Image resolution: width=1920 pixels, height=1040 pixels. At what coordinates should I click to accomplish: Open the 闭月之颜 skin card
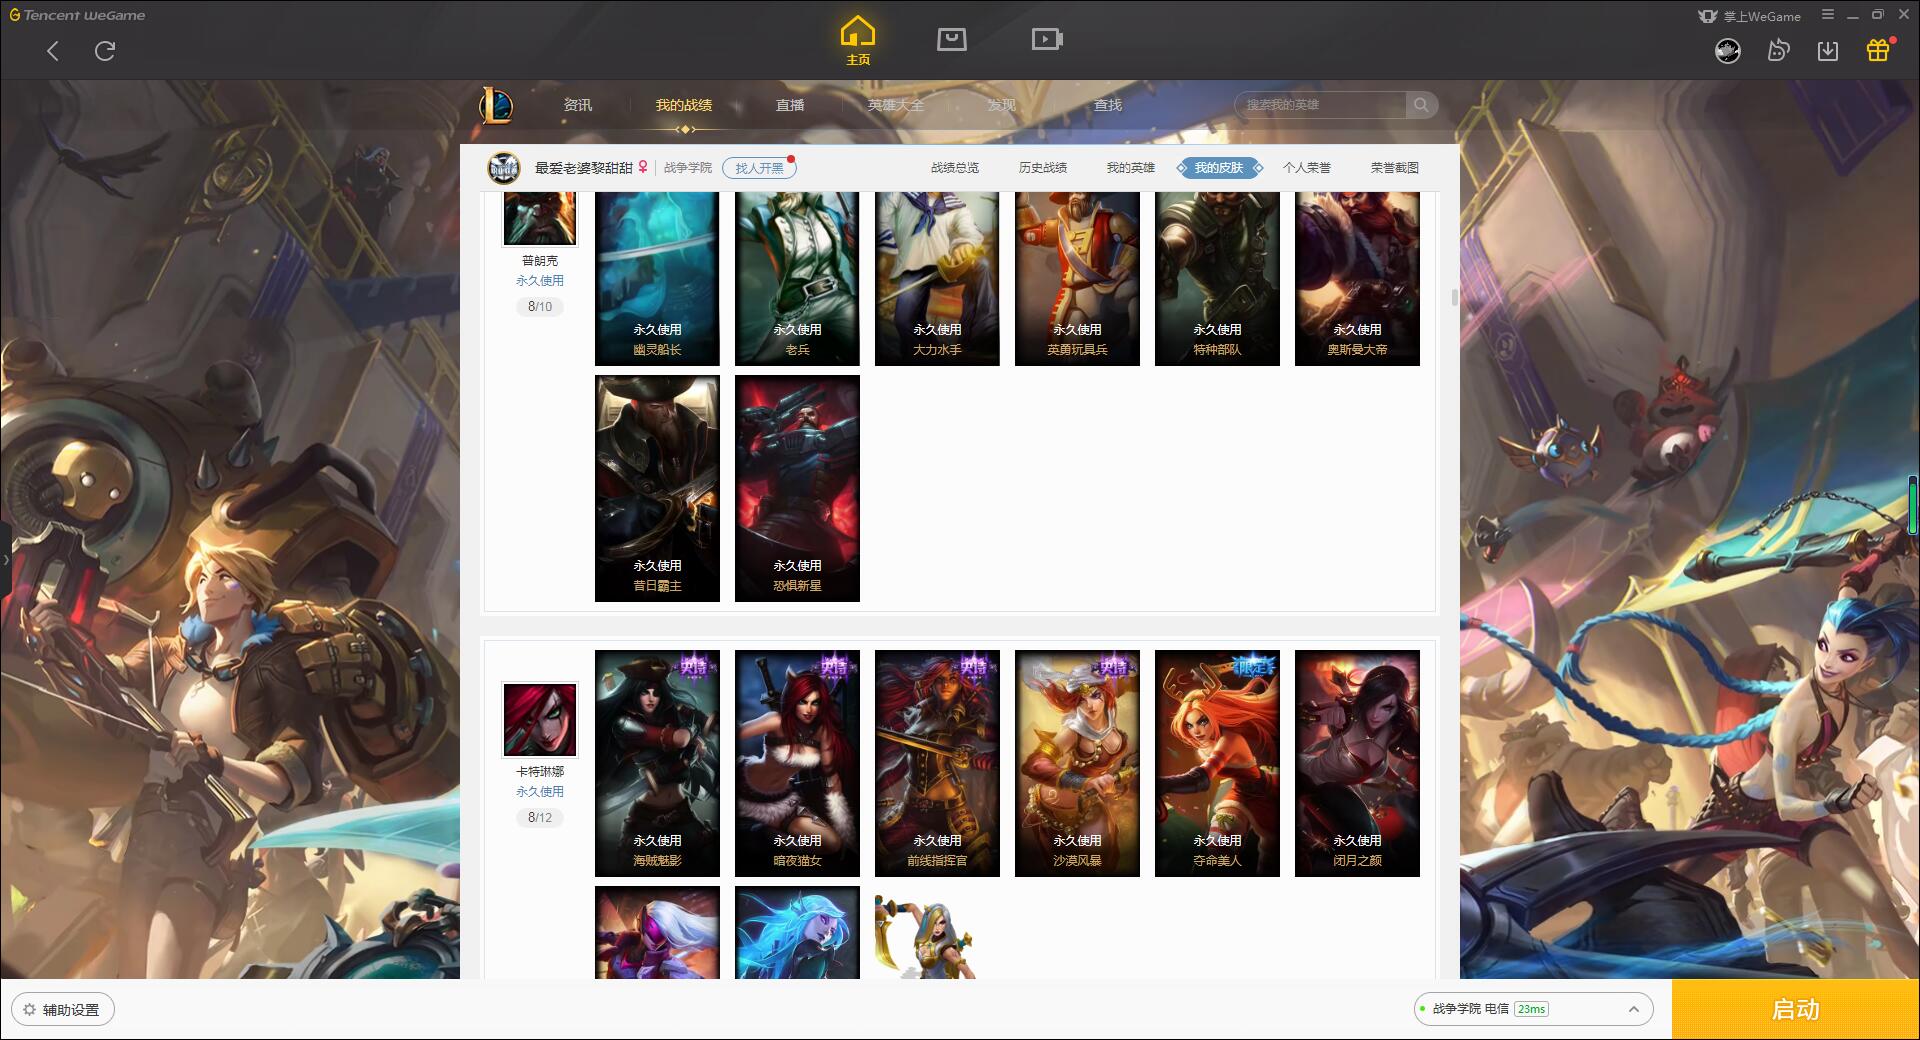pyautogui.click(x=1357, y=763)
